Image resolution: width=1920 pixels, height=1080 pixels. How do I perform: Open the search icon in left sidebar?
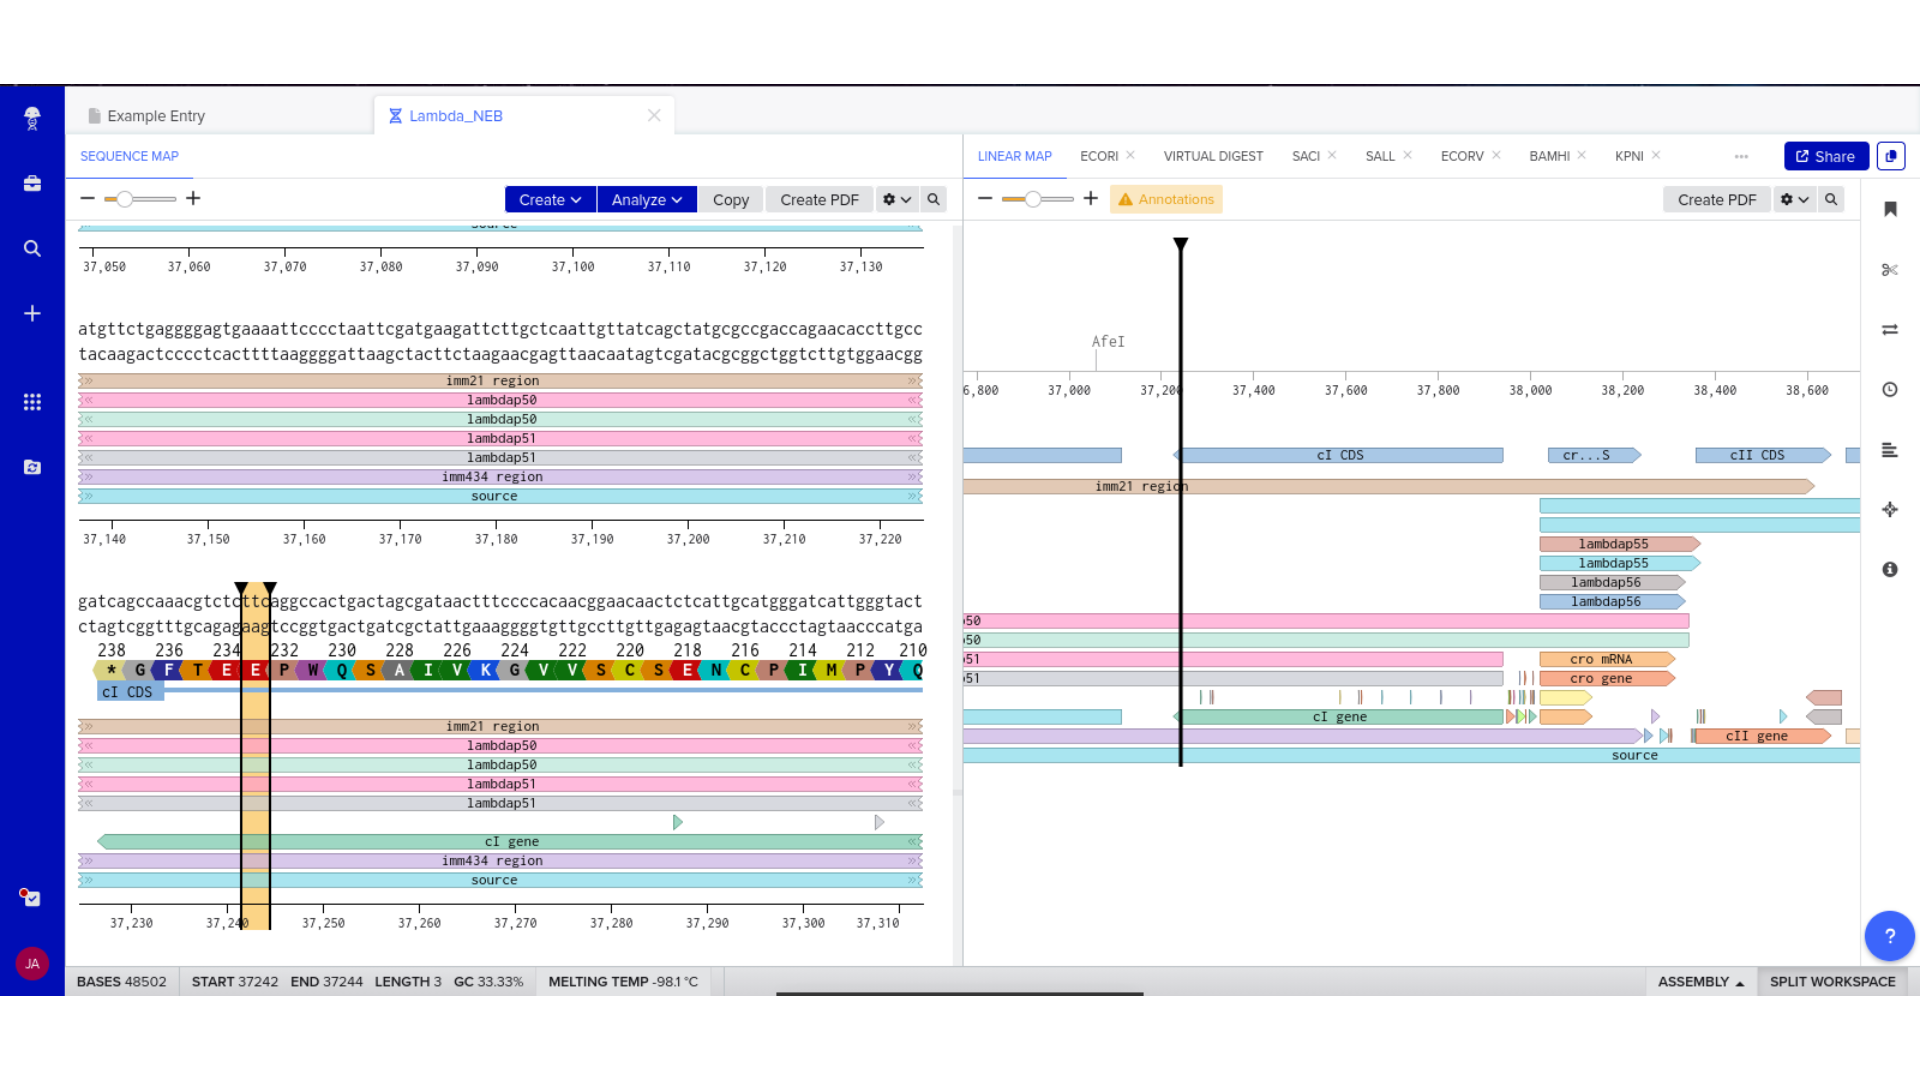pyautogui.click(x=32, y=248)
